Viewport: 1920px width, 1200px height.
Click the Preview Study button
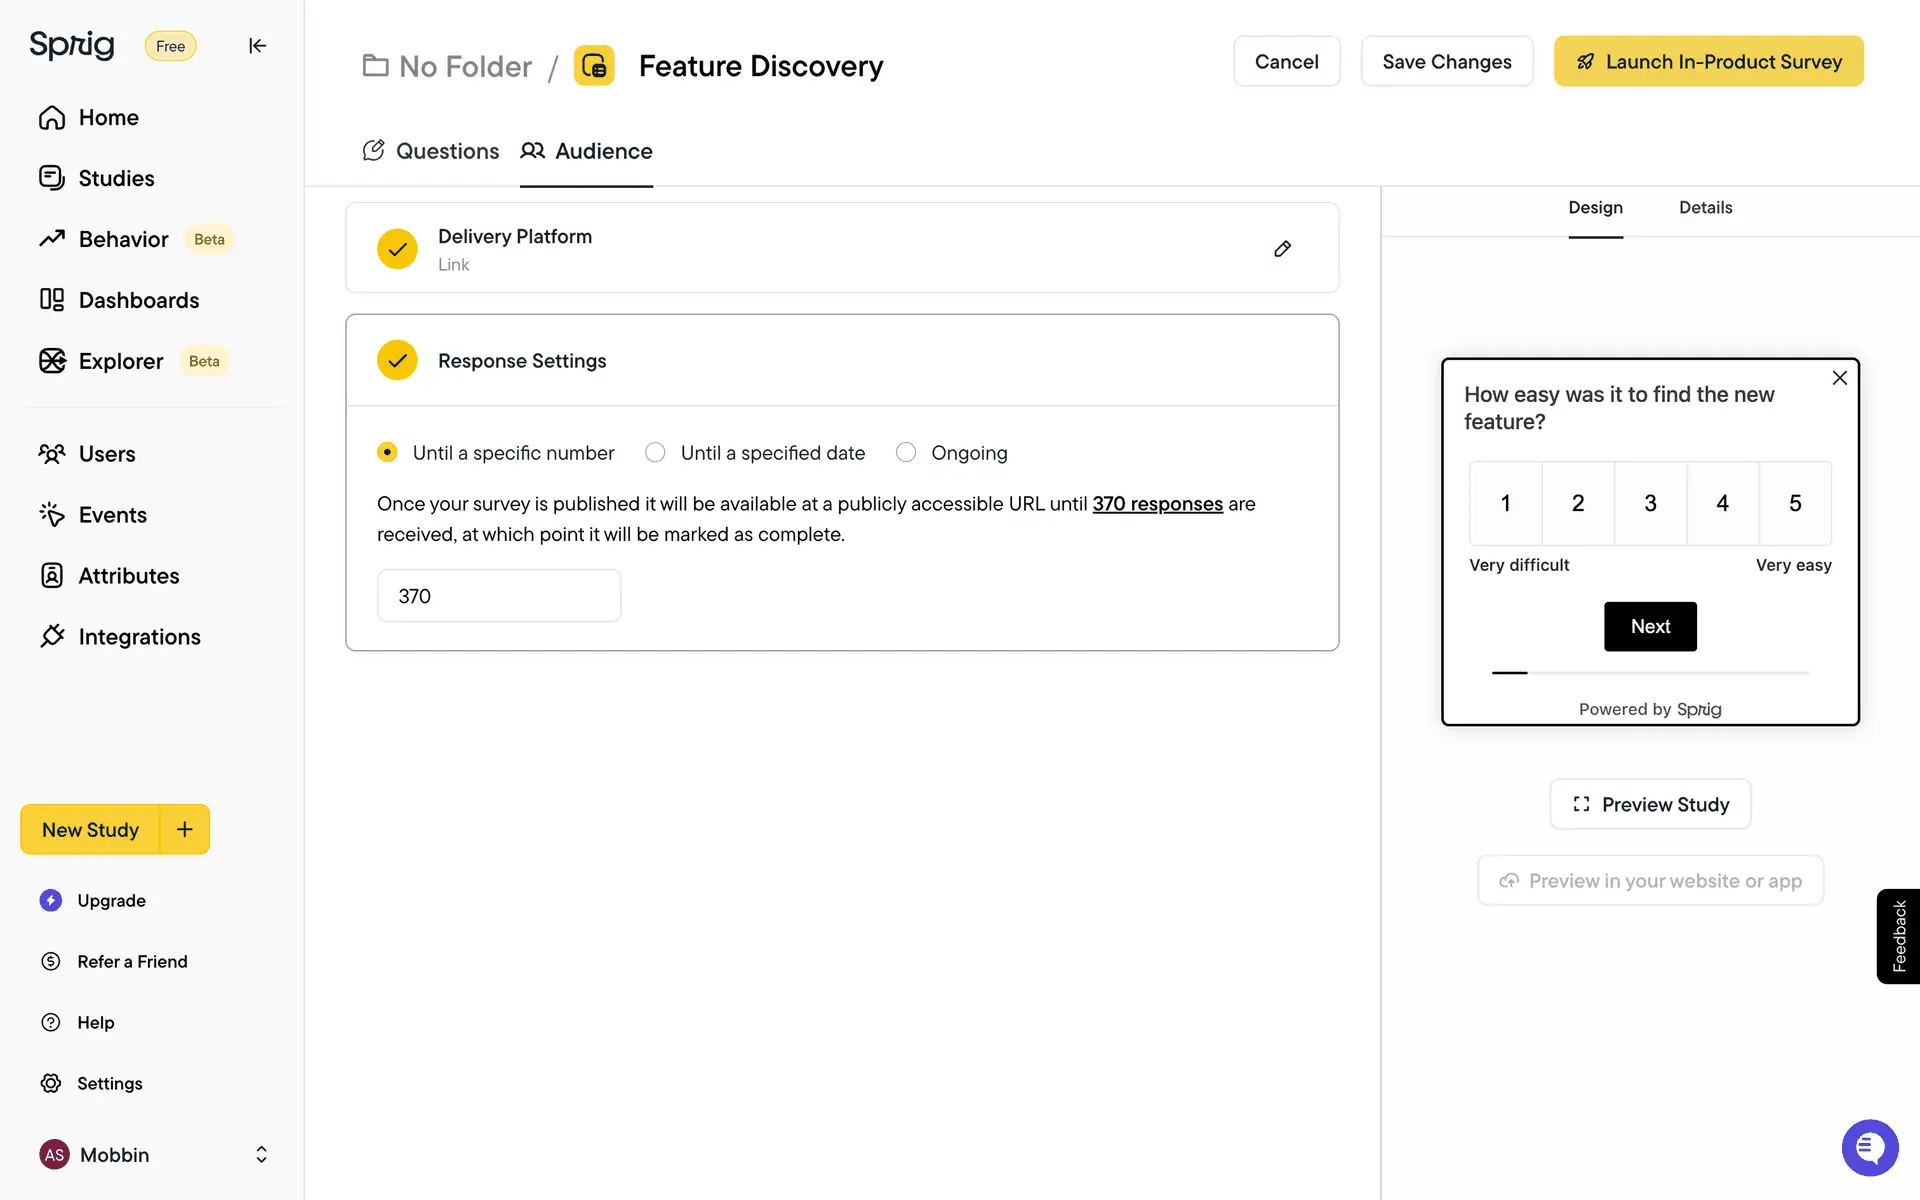pyautogui.click(x=1650, y=805)
